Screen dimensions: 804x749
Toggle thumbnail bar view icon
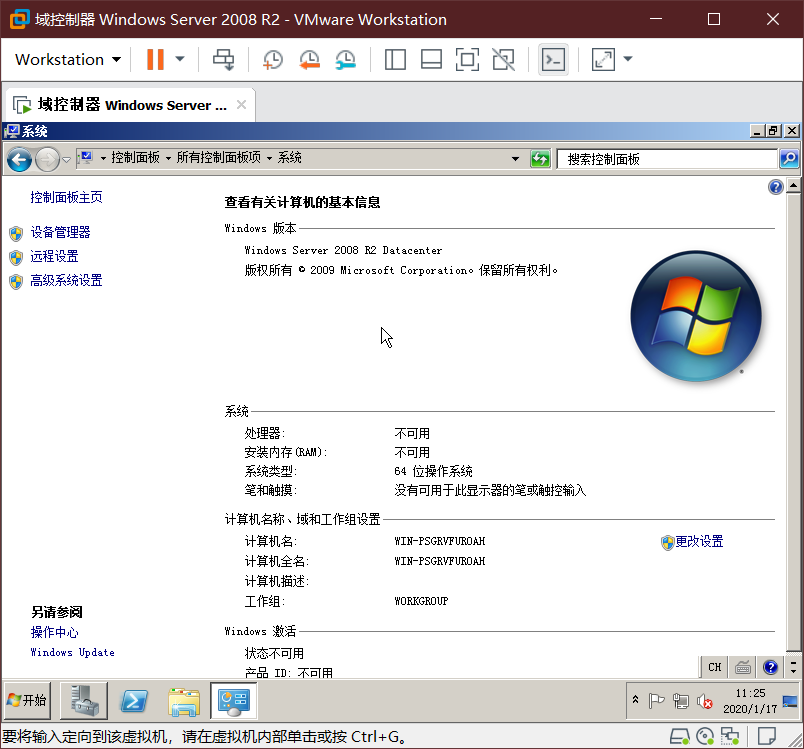431,59
